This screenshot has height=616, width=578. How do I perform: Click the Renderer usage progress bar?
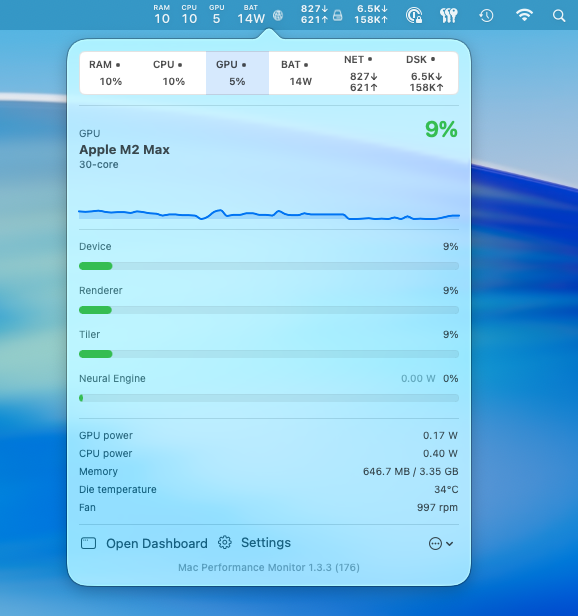click(269, 310)
